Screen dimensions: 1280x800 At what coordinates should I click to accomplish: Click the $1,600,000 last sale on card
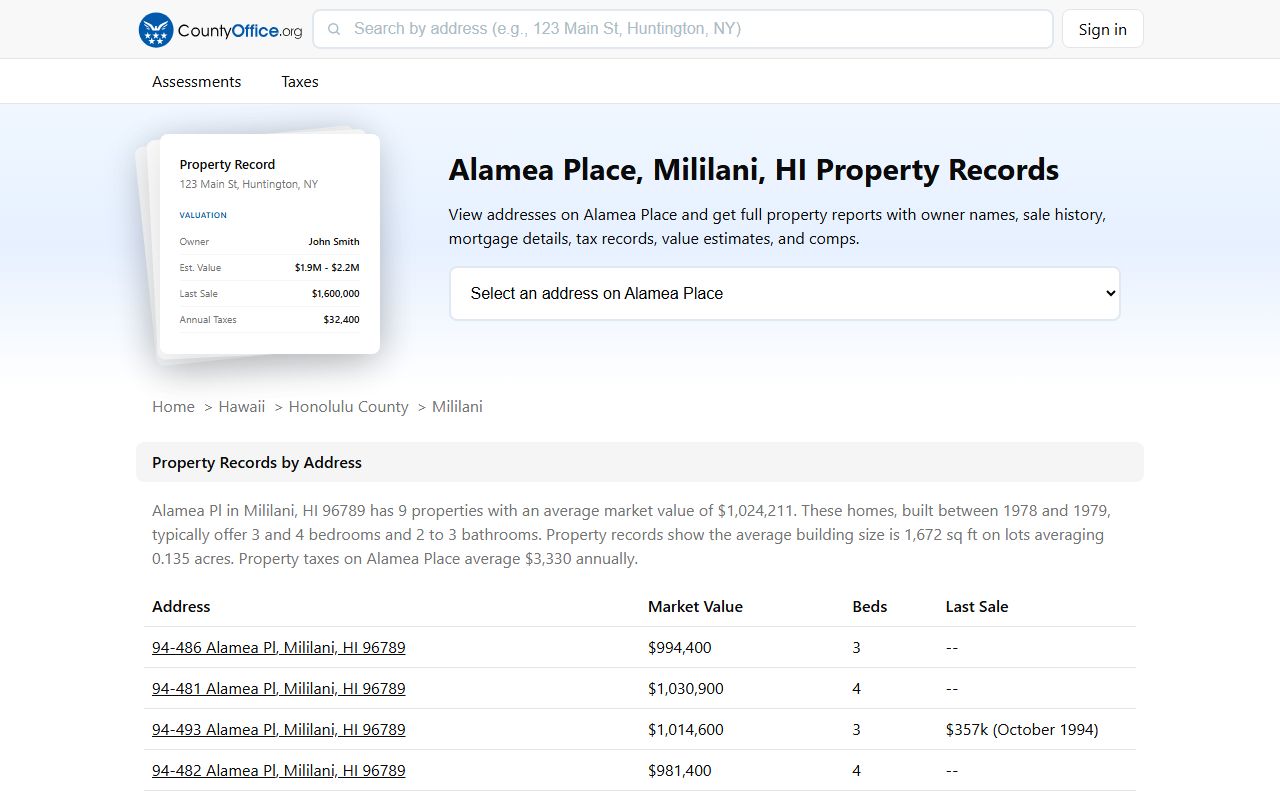[336, 294]
